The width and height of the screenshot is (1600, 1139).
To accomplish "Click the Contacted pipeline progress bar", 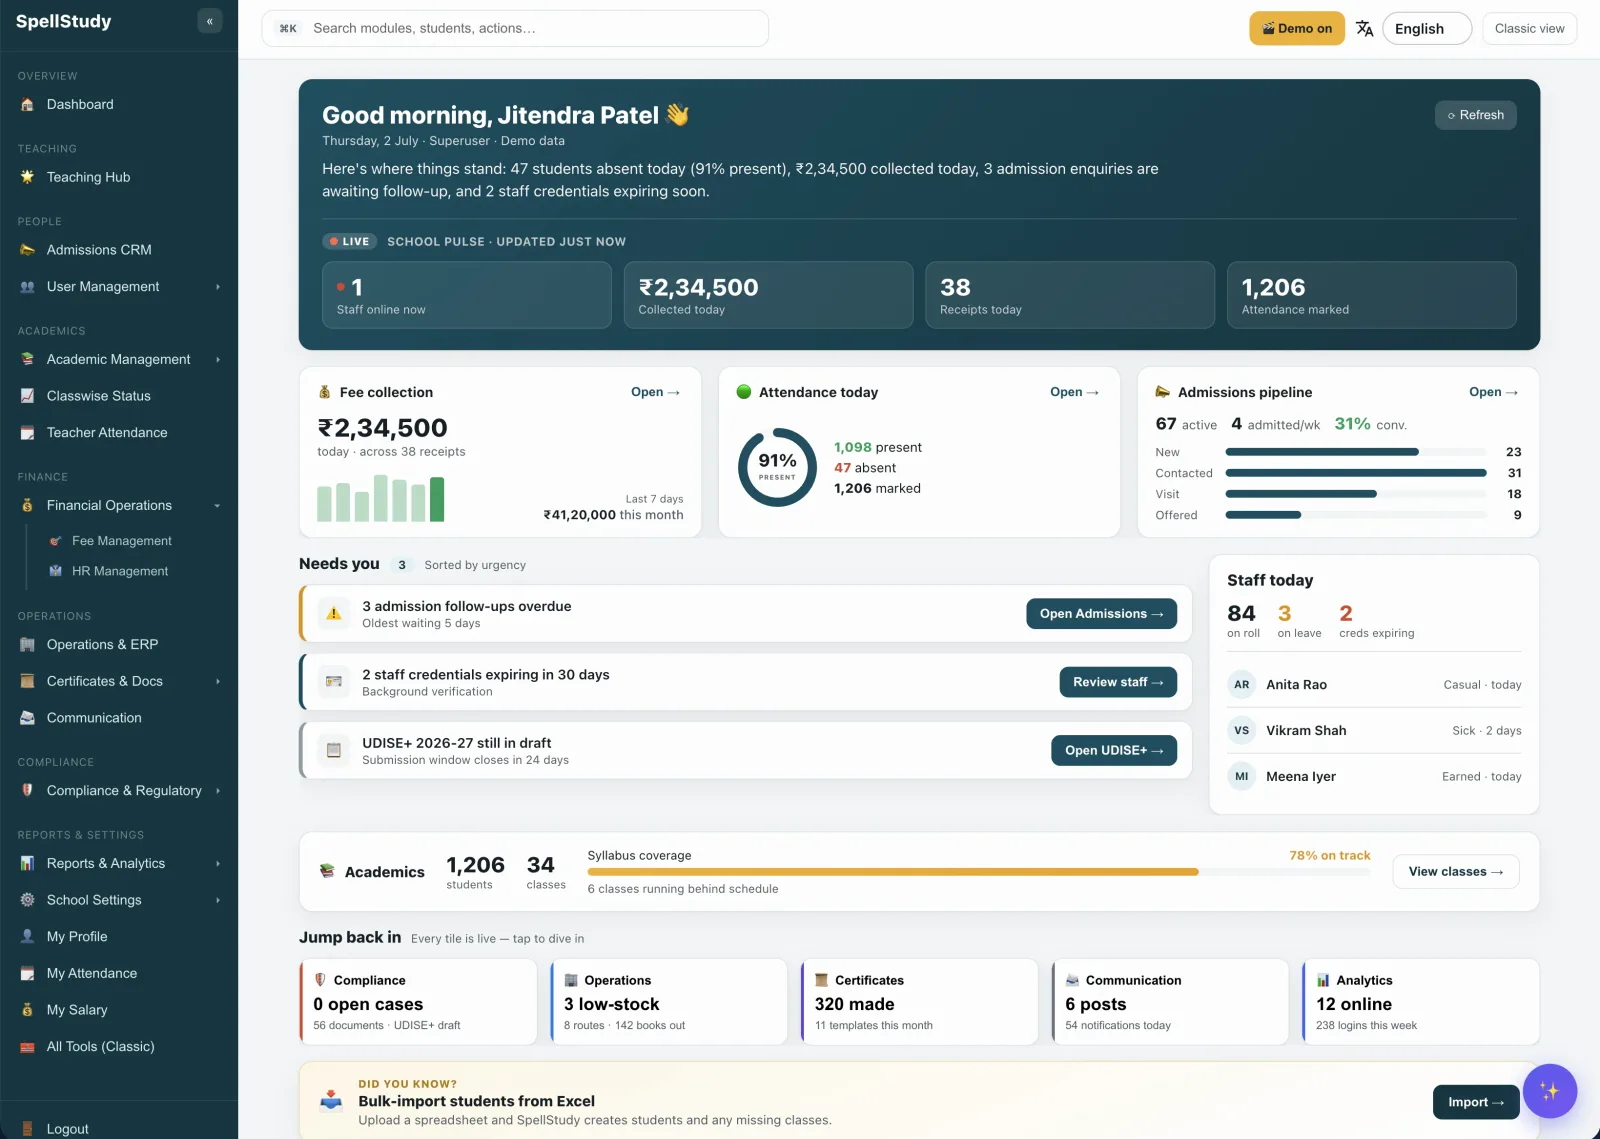I will 1356,473.
